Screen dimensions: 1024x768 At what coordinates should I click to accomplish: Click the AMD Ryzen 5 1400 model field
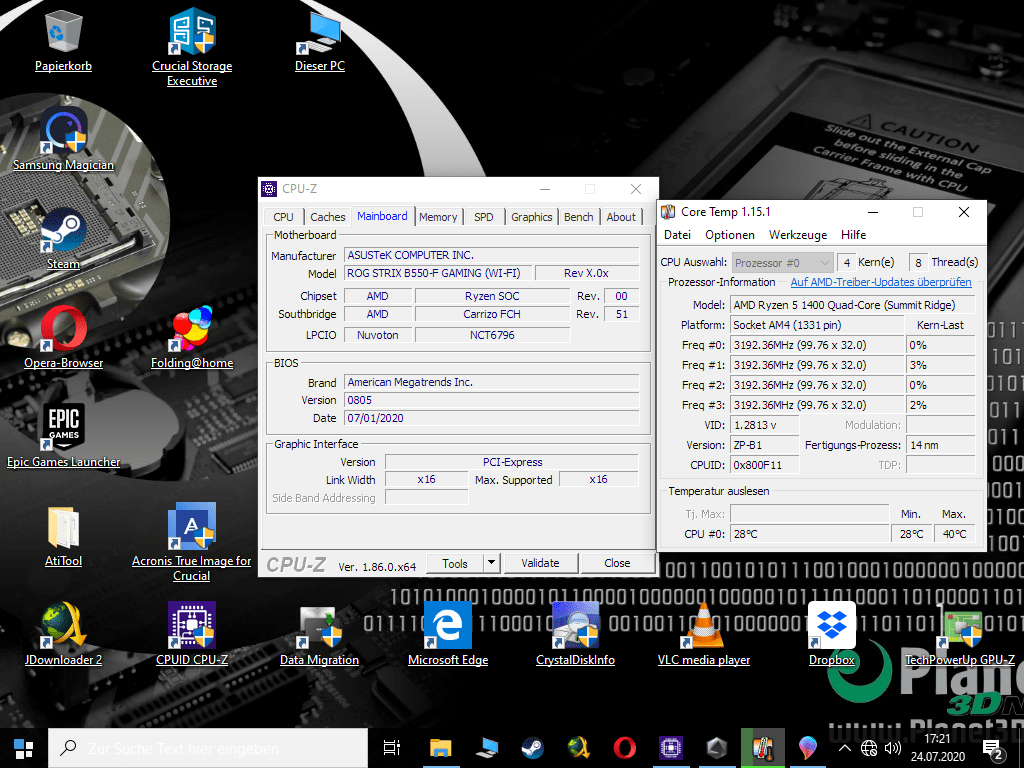(x=853, y=305)
